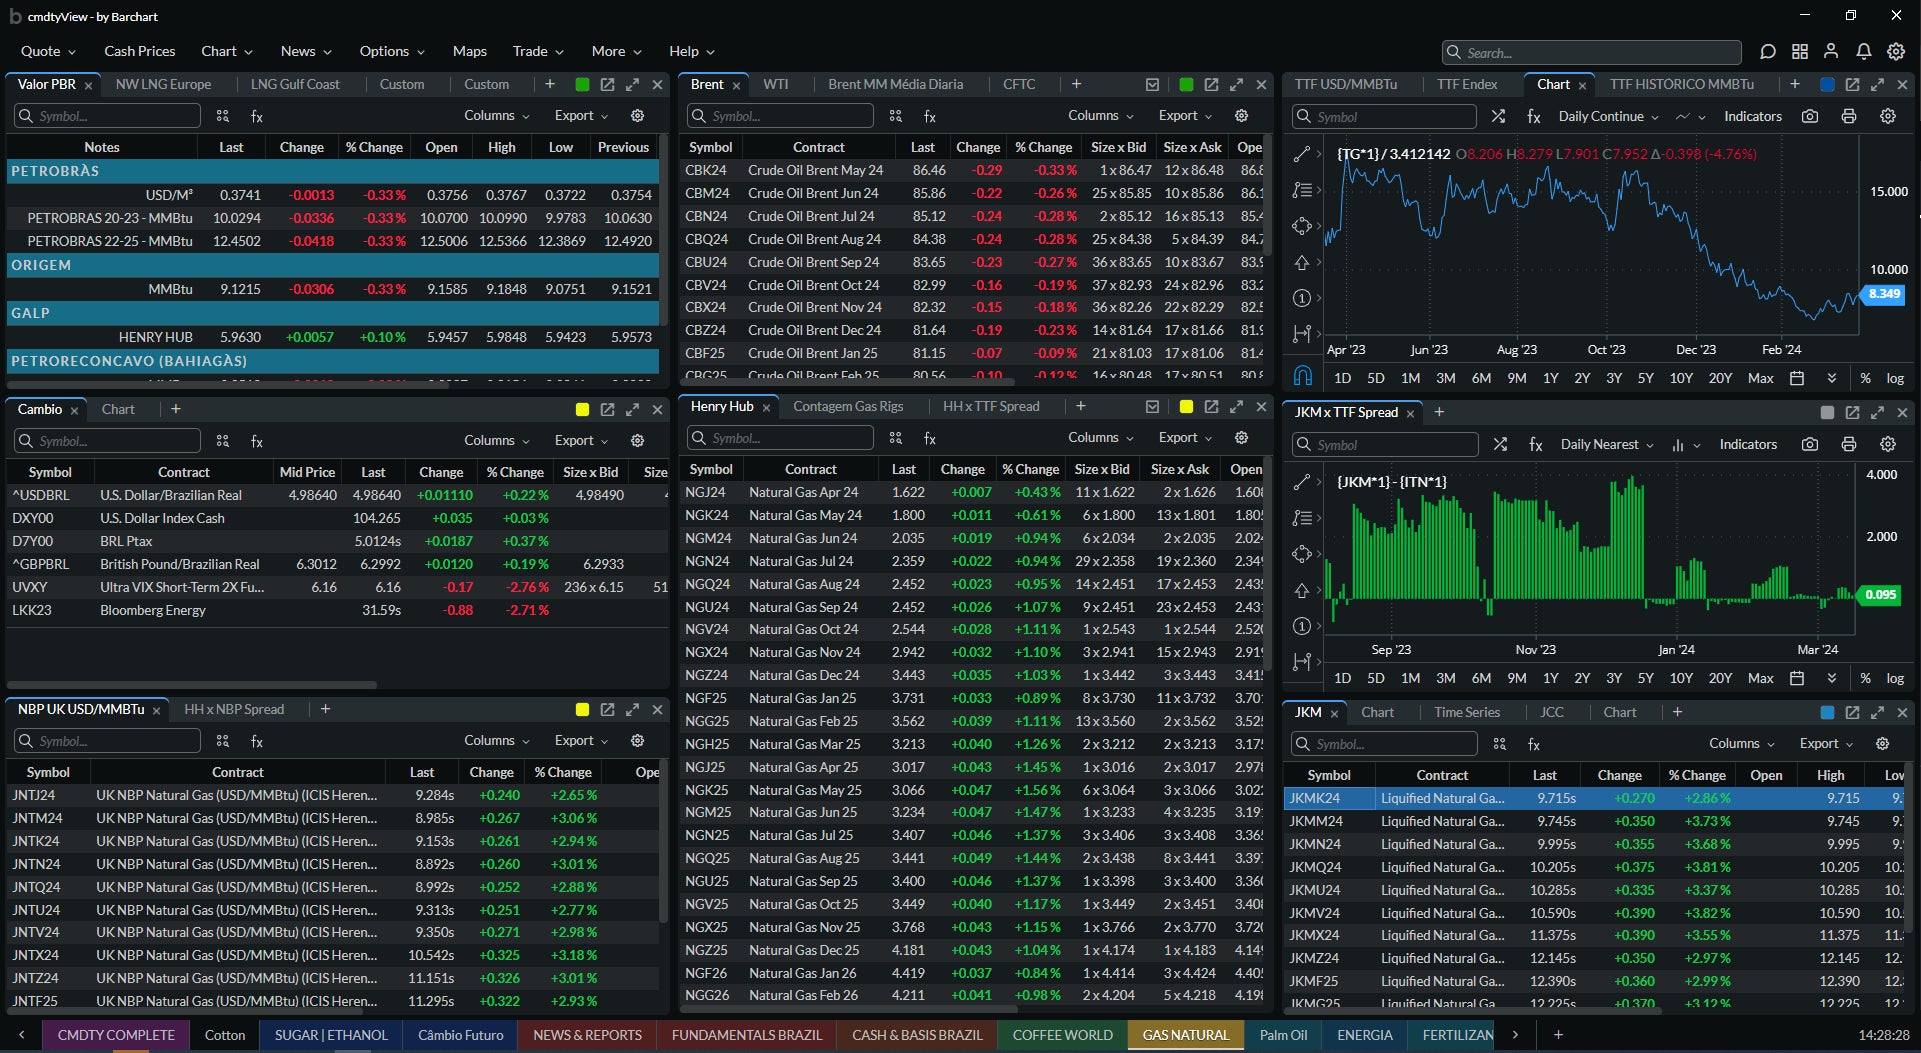Open the date range calendar on the TTF chart
This screenshot has width=1921, height=1053.
[1797, 378]
